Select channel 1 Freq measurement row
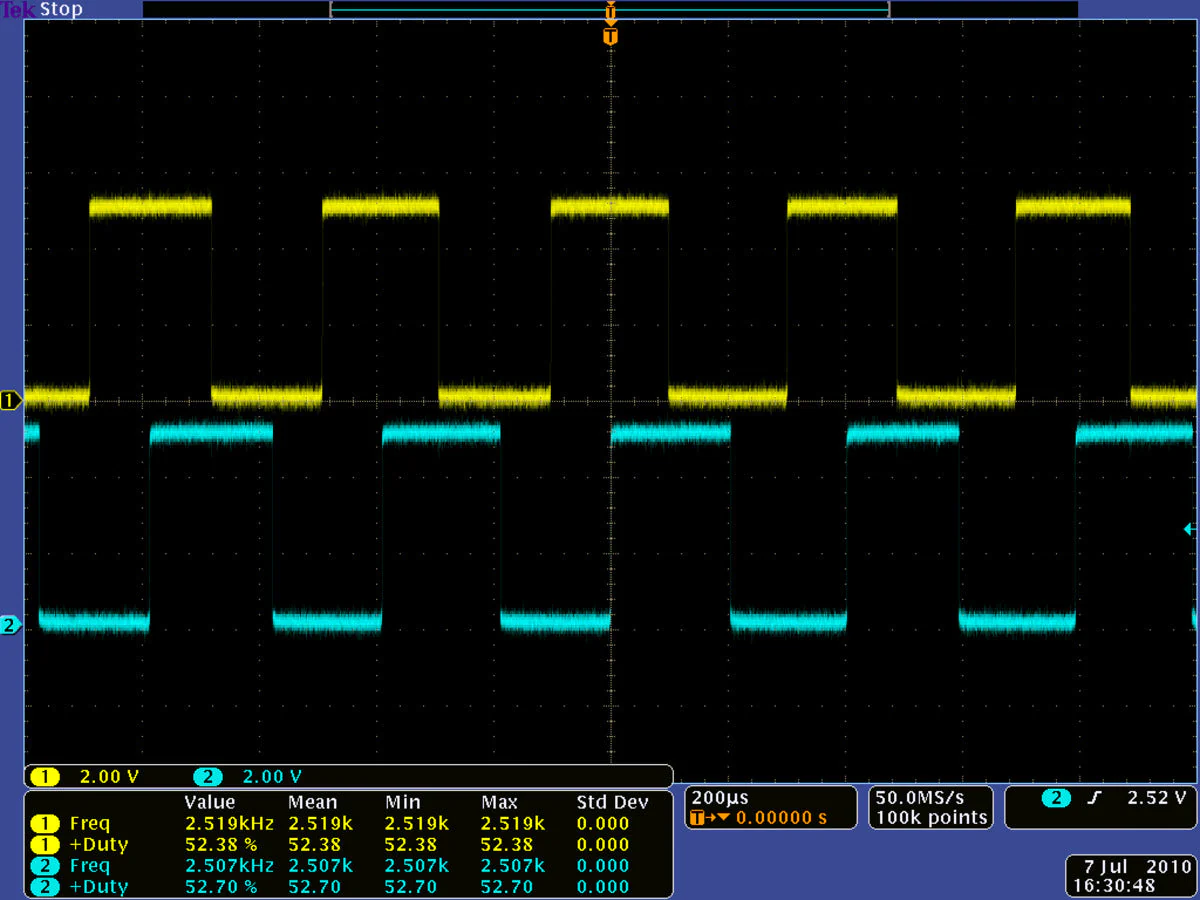The image size is (1200, 900). pos(90,824)
